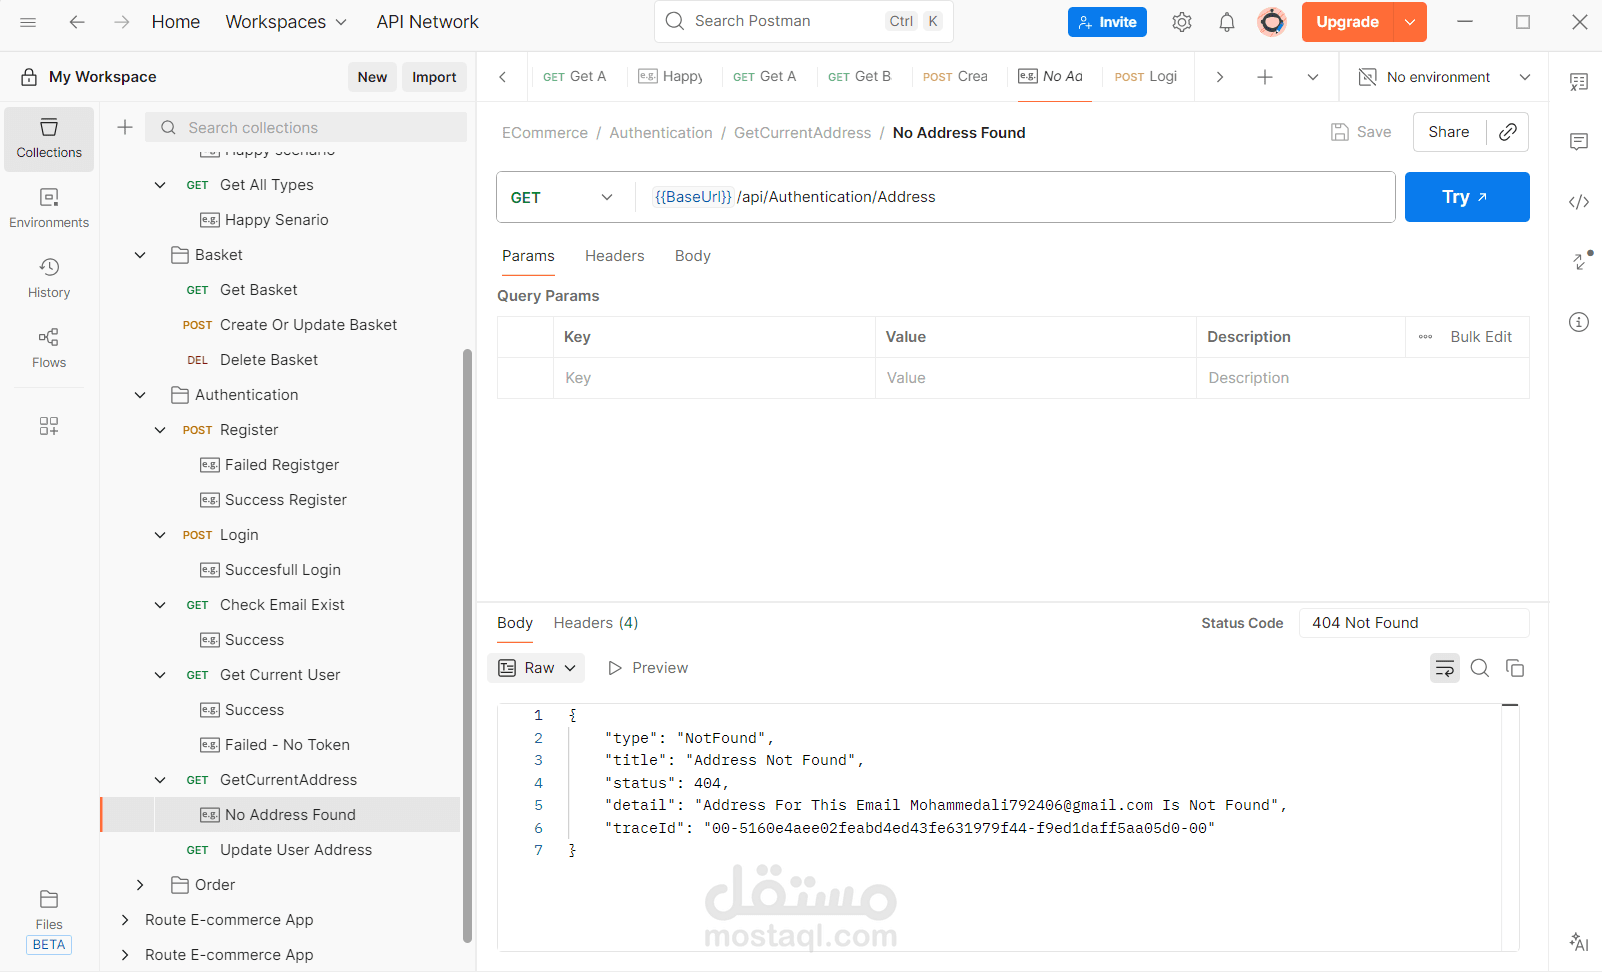Copy the share link icon
1602x972 pixels.
(1508, 132)
